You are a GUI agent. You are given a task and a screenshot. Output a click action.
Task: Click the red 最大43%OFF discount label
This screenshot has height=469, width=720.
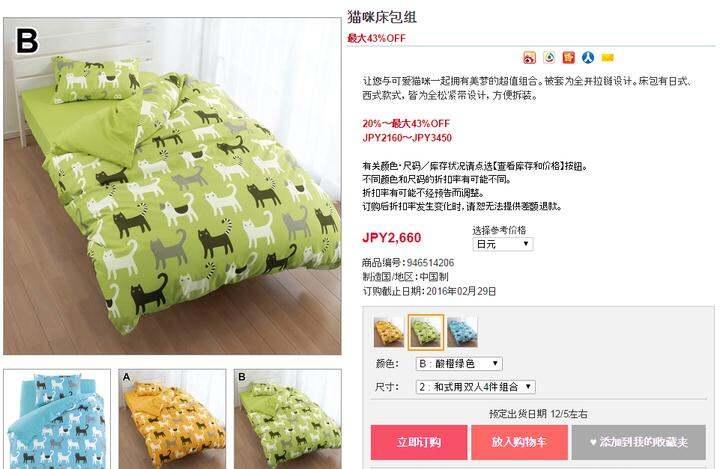click(x=377, y=38)
